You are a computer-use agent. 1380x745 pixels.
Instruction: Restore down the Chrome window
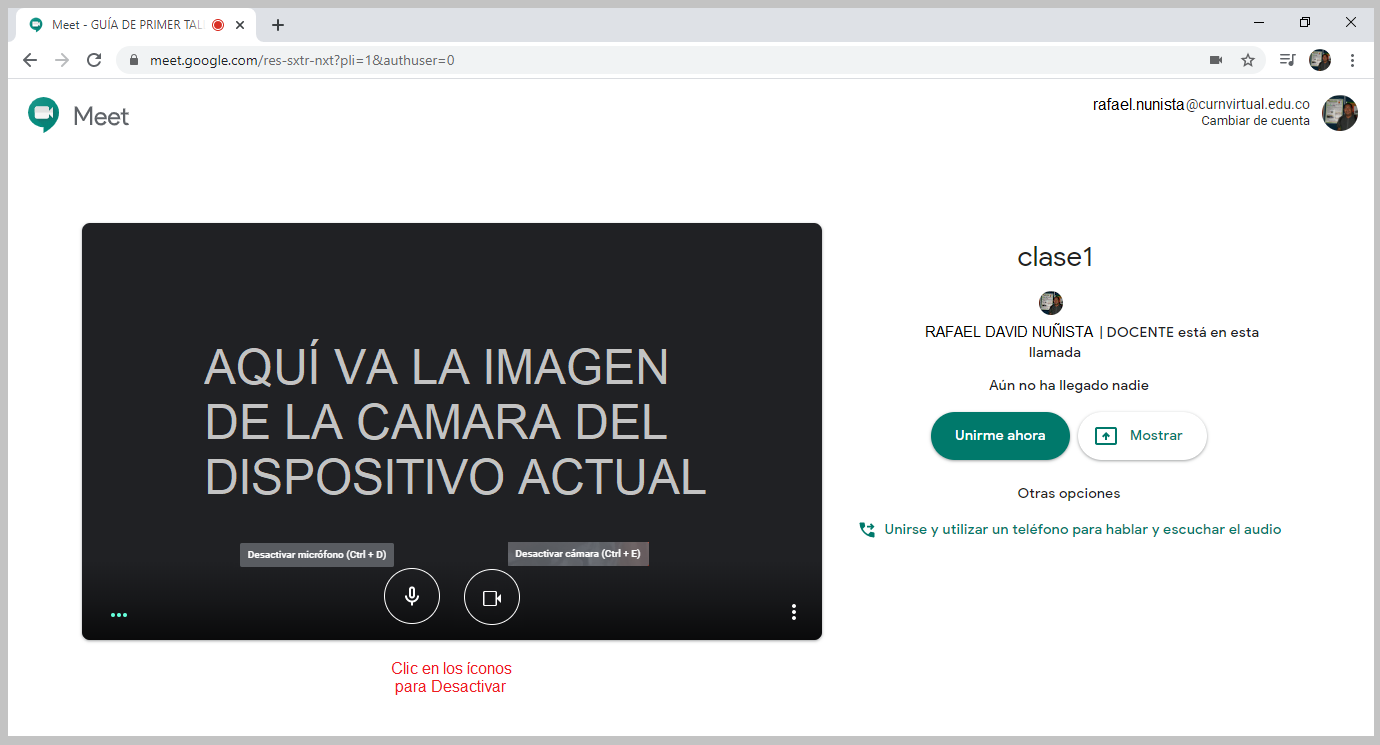coord(1305,22)
